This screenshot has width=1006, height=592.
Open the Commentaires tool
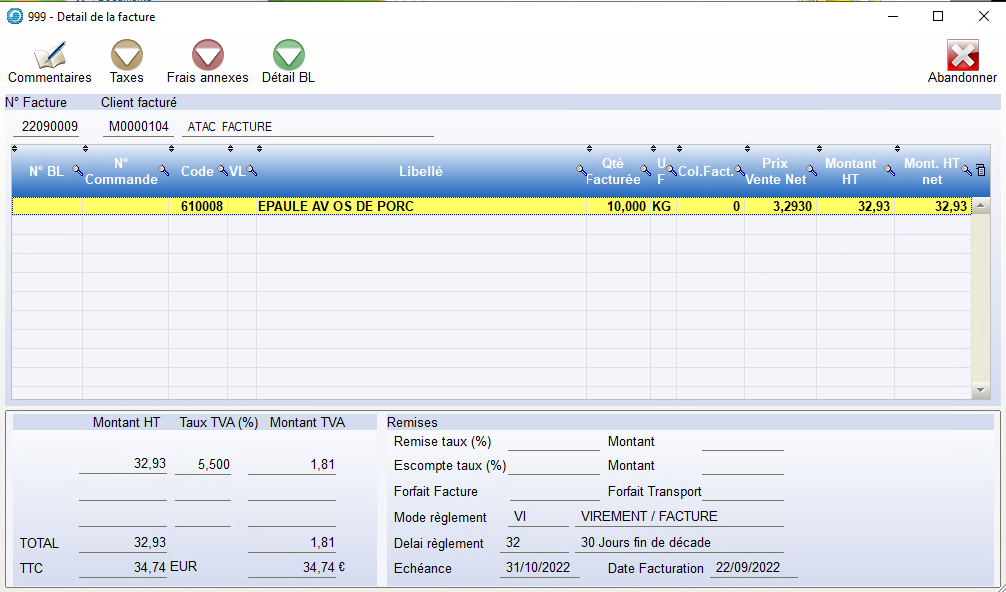coord(49,62)
